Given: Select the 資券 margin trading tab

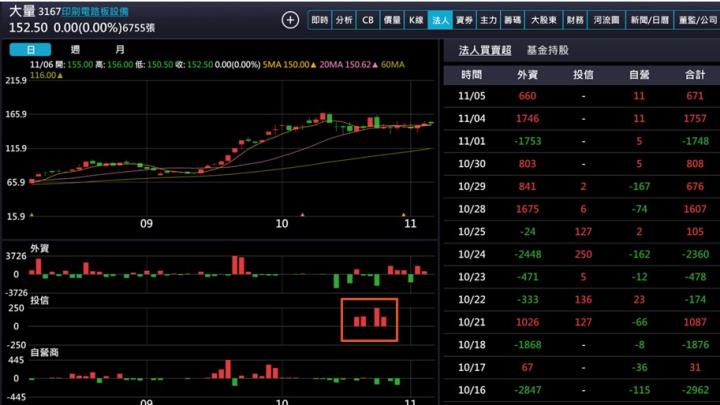Looking at the screenshot, I should [x=464, y=20].
